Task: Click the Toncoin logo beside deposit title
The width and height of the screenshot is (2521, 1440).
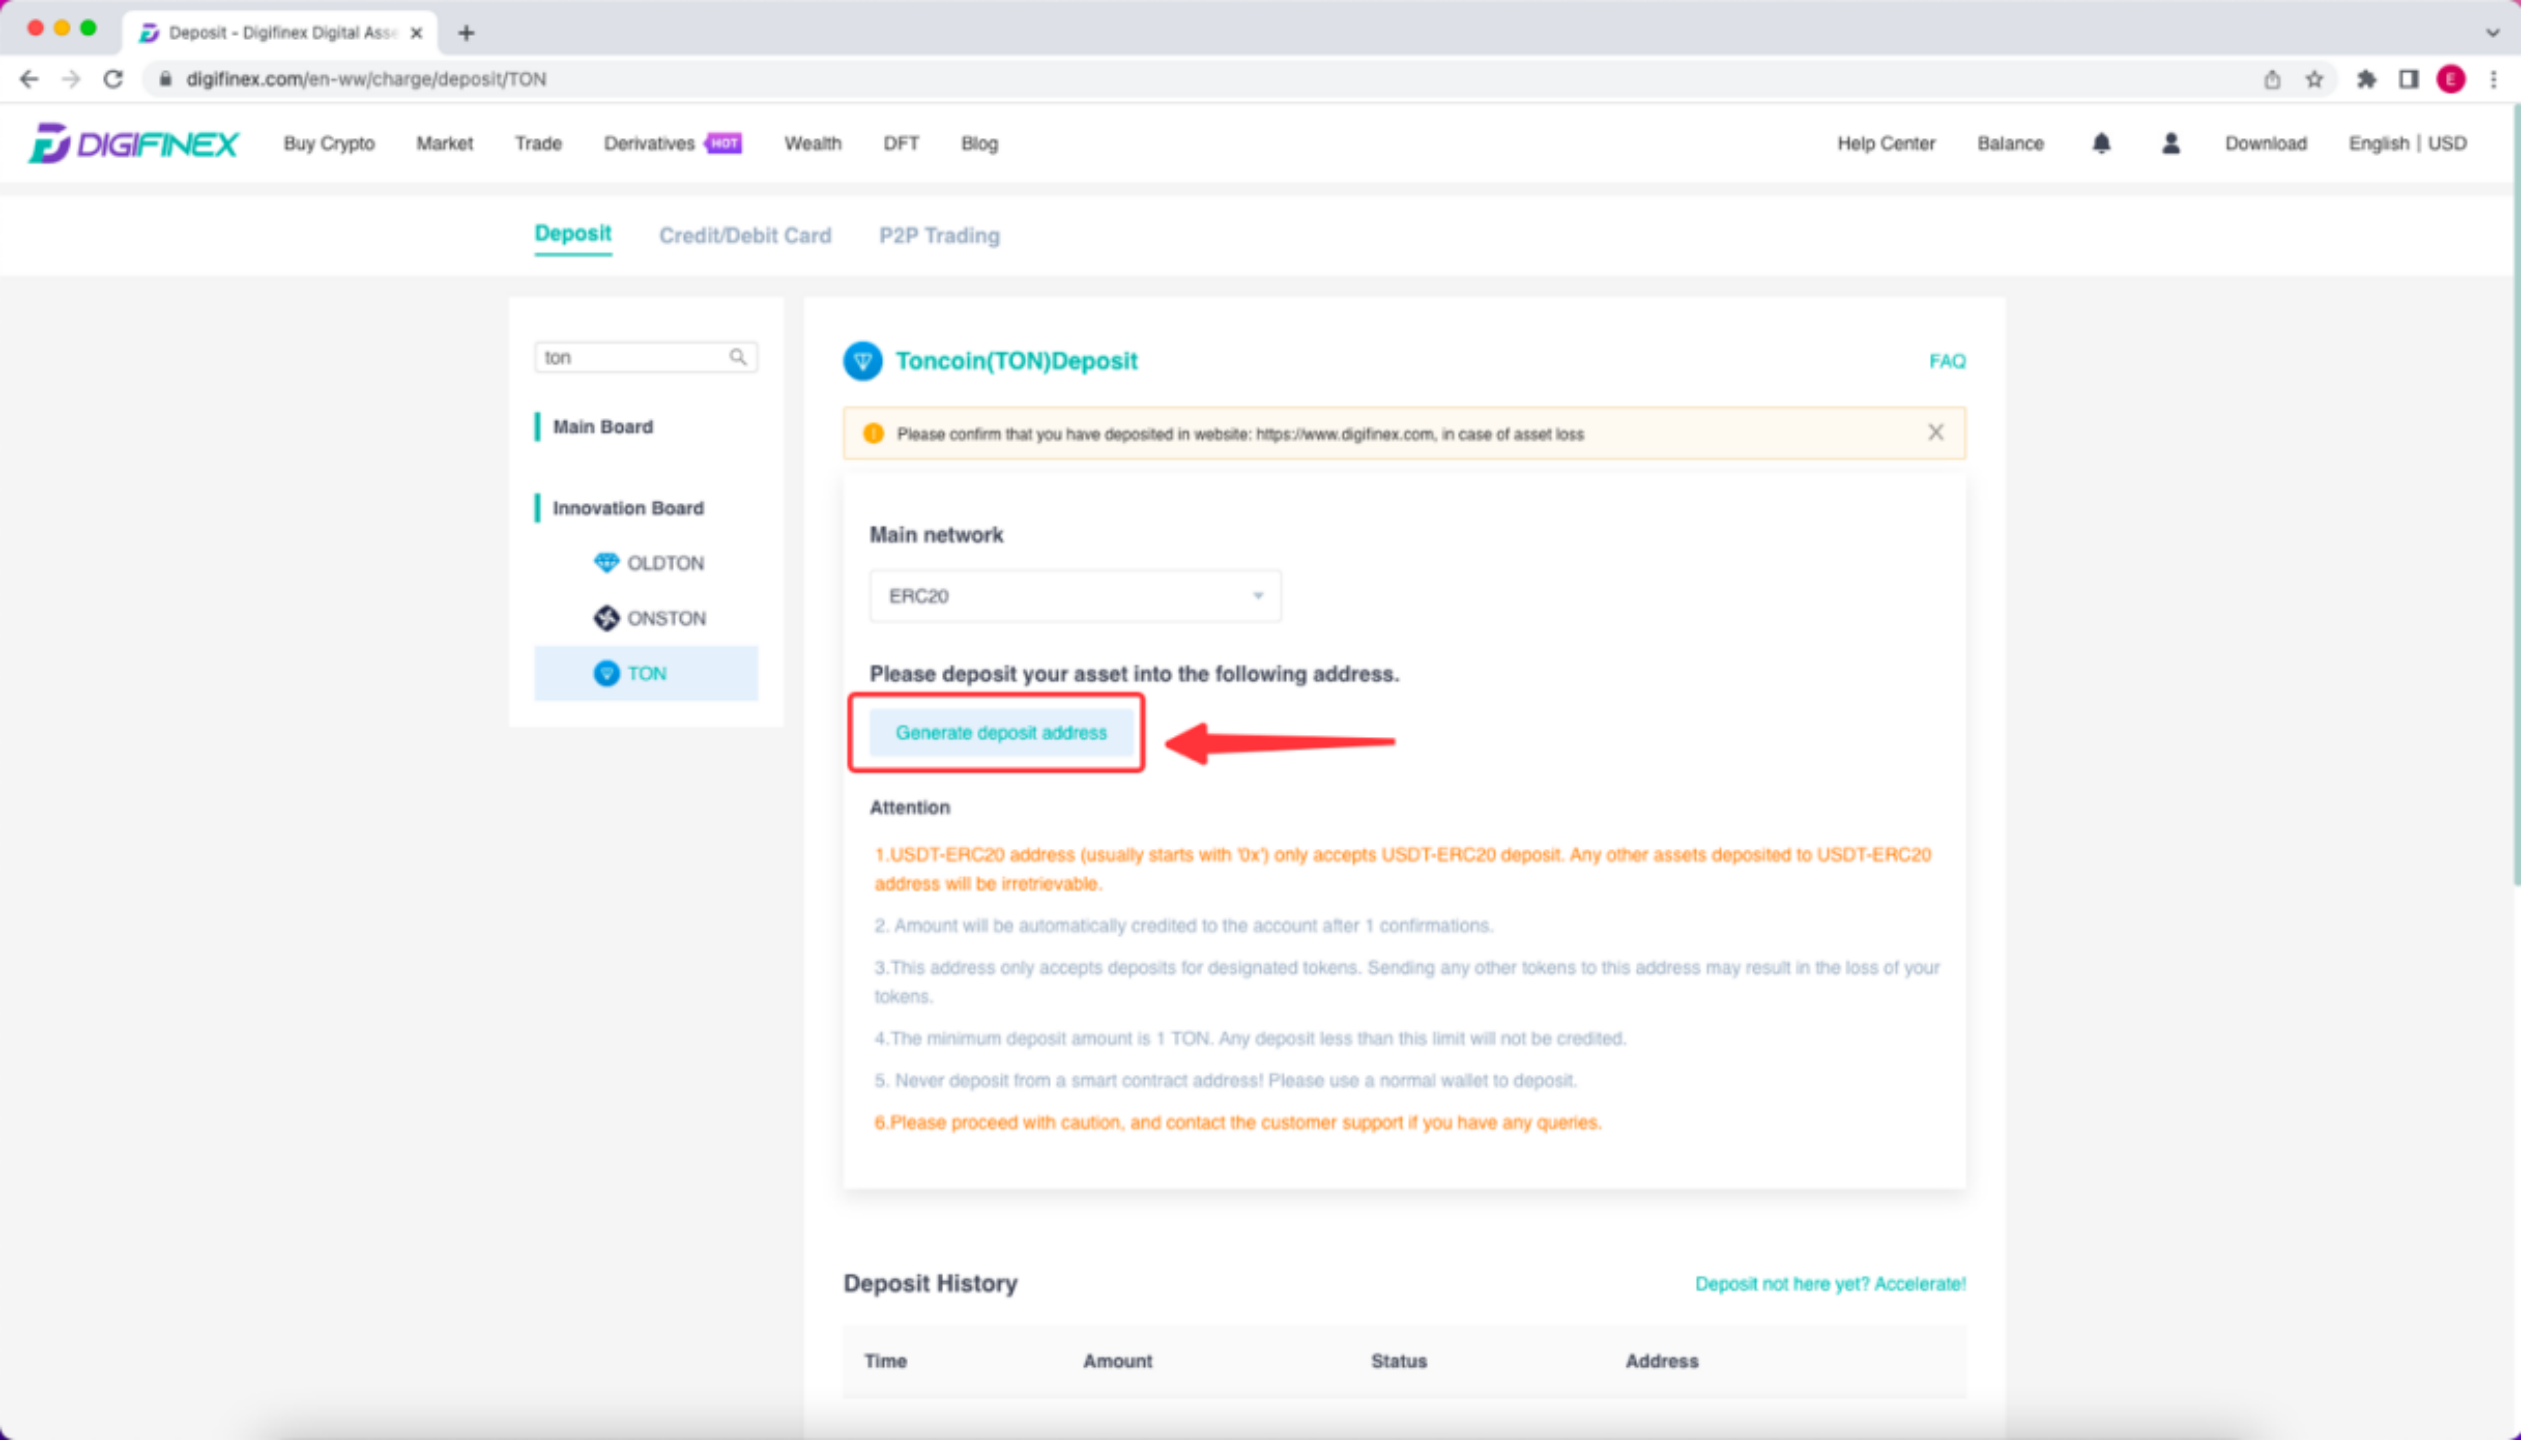Action: coord(862,361)
